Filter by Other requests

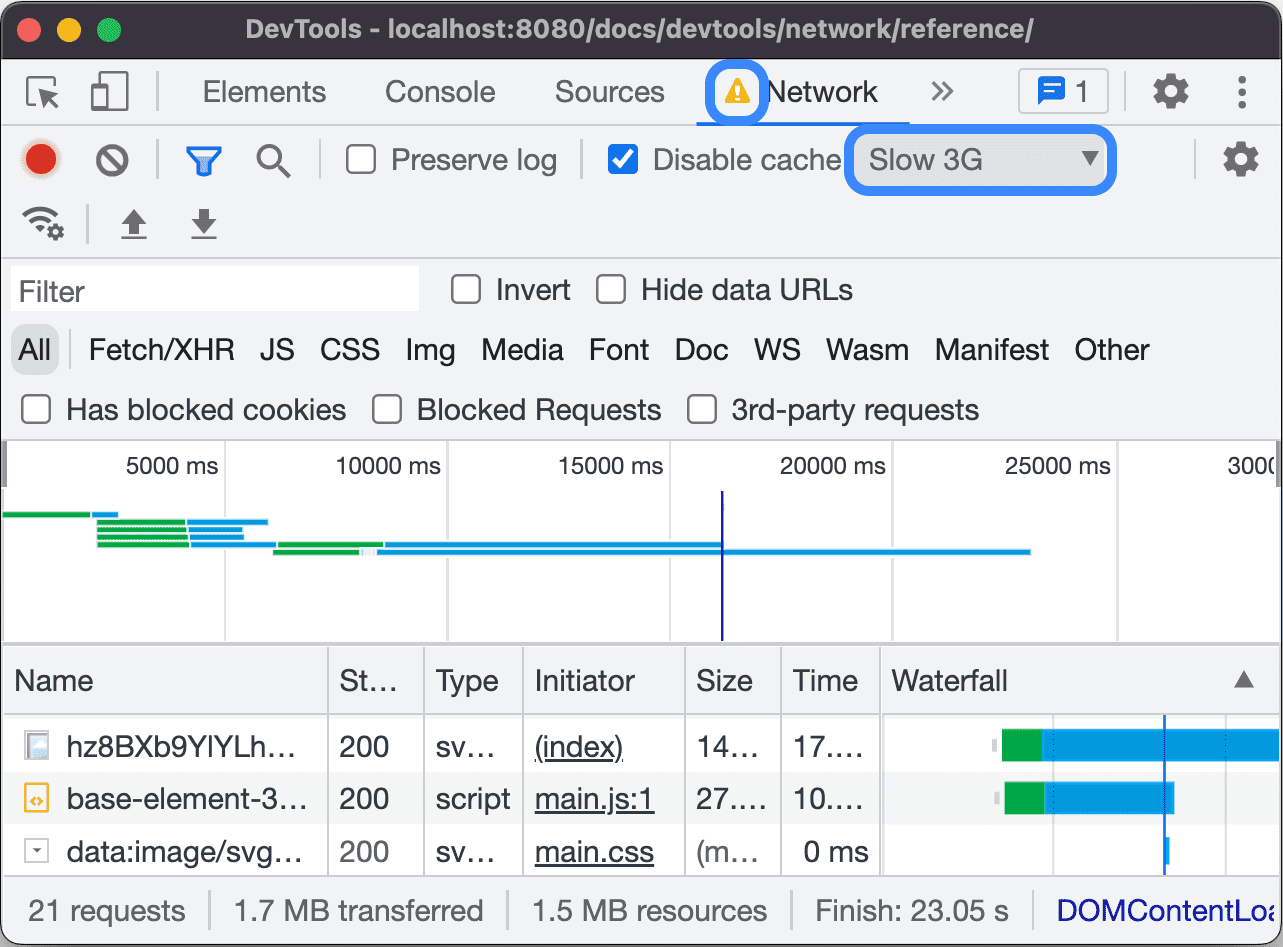coord(1112,350)
